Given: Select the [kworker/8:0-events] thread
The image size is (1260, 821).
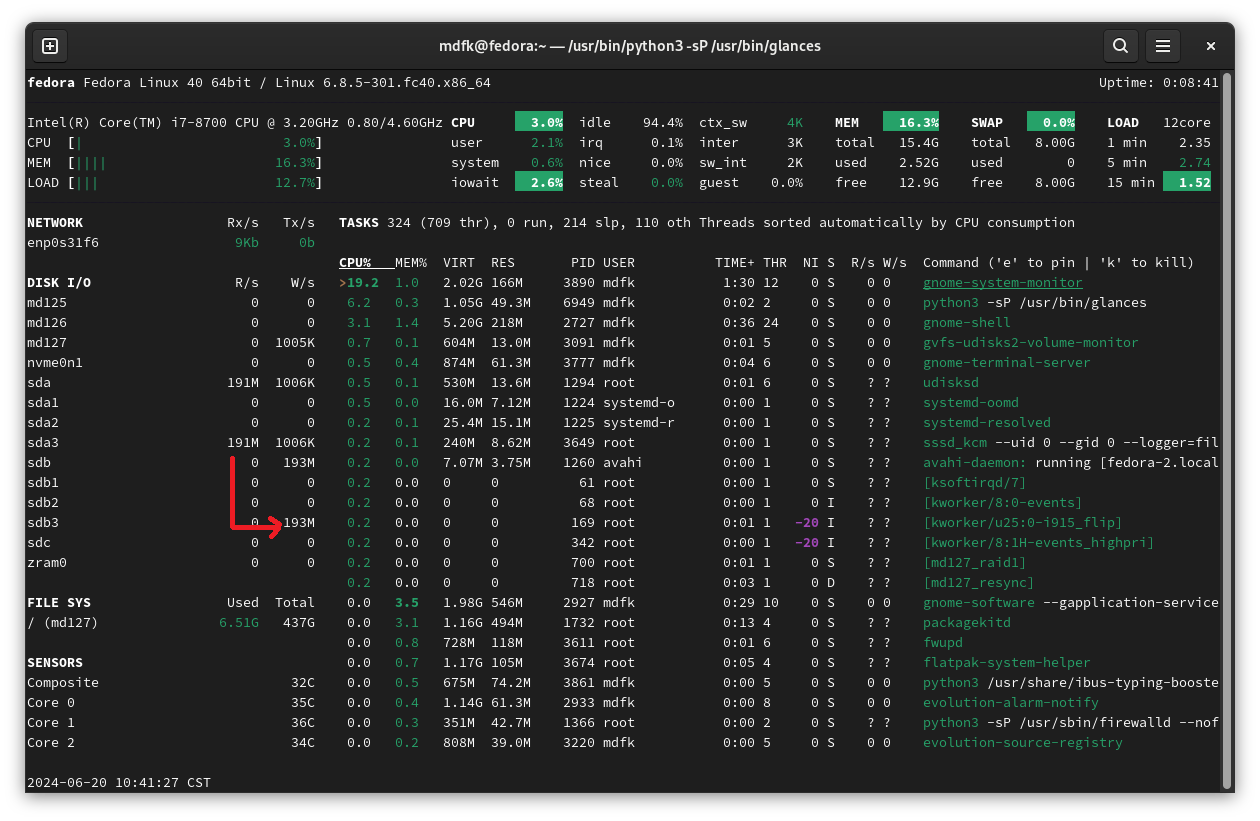Looking at the screenshot, I should pyautogui.click(x=1003, y=503).
